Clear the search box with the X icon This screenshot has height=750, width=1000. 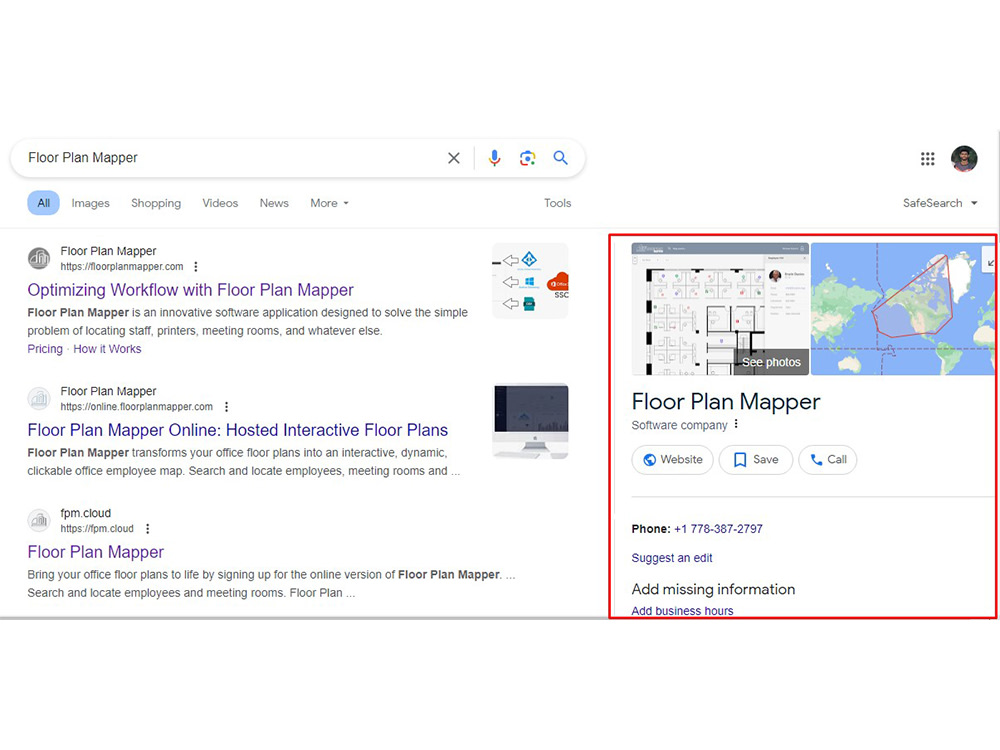(x=453, y=158)
